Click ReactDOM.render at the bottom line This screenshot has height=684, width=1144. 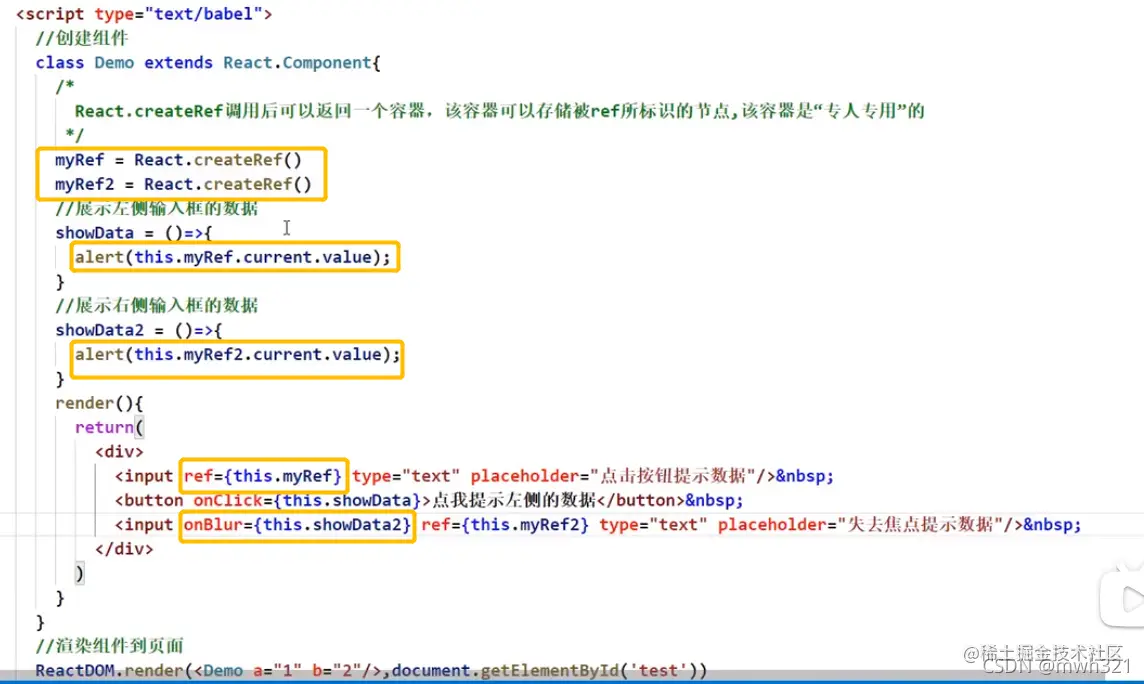[109, 670]
